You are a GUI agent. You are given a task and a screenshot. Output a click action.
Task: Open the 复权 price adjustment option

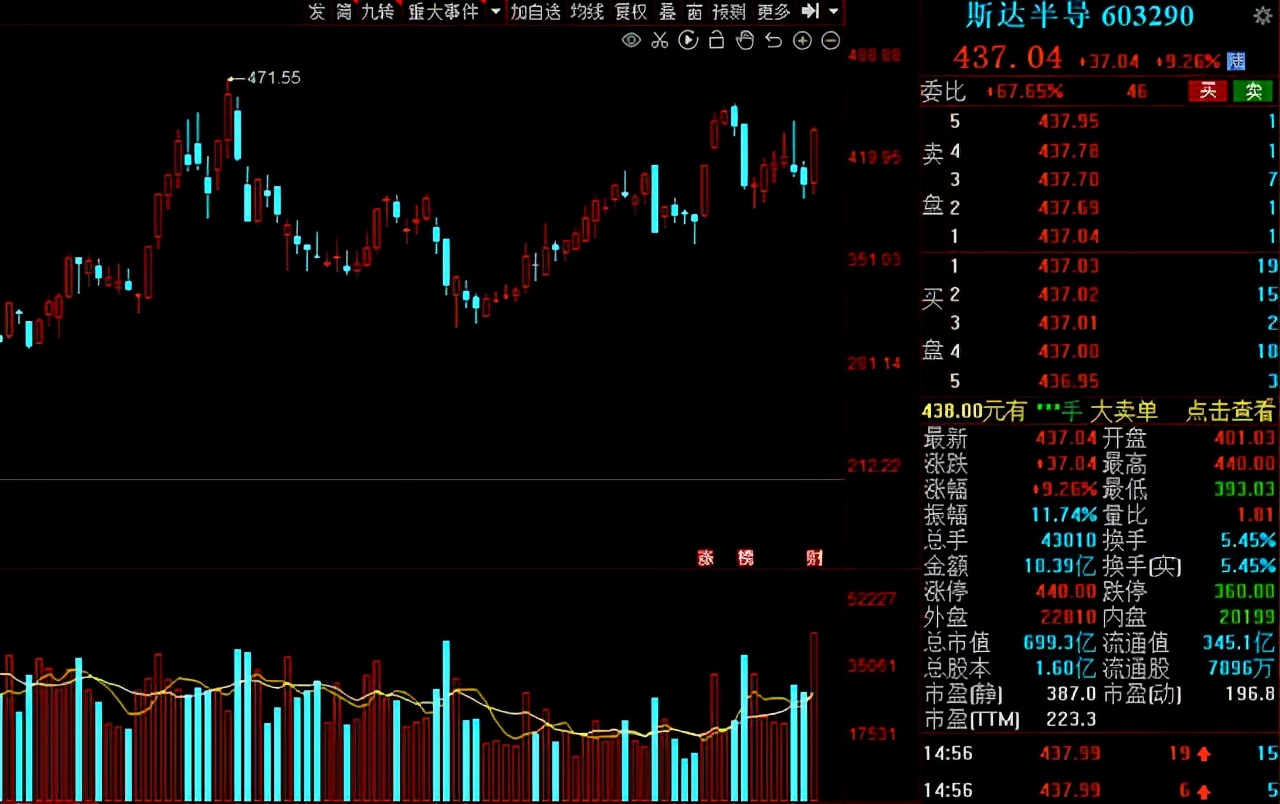tap(631, 11)
